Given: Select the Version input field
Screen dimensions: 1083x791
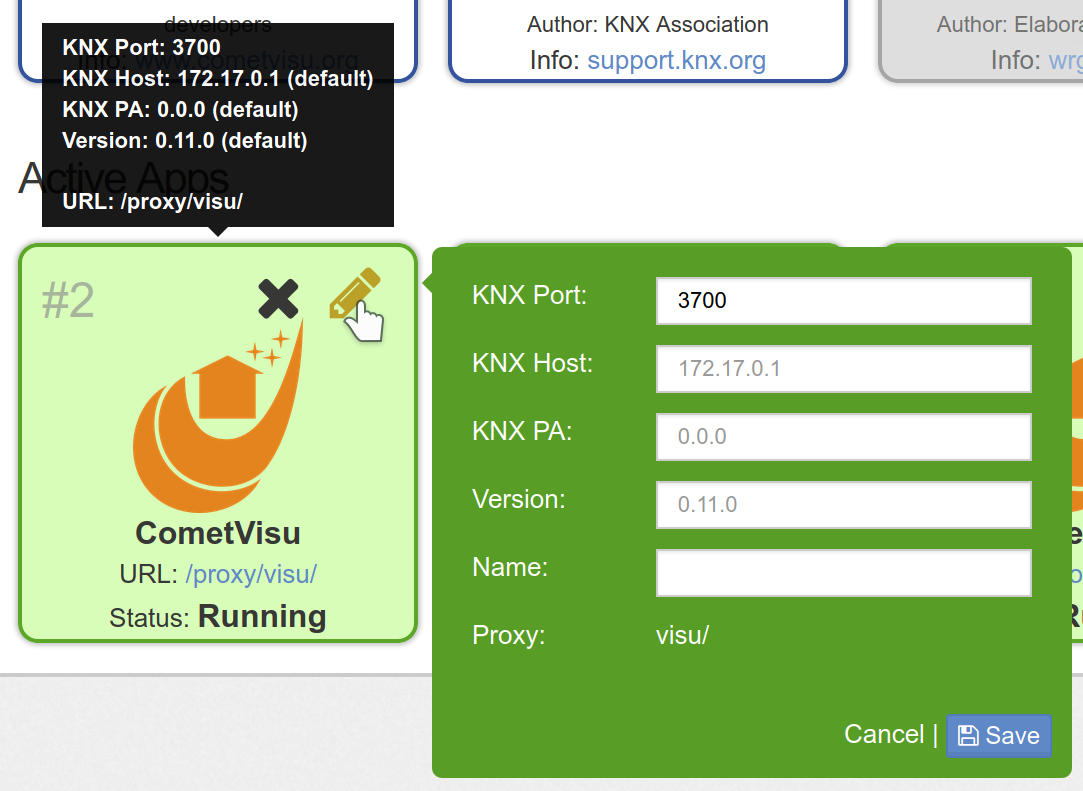Looking at the screenshot, I should (843, 504).
